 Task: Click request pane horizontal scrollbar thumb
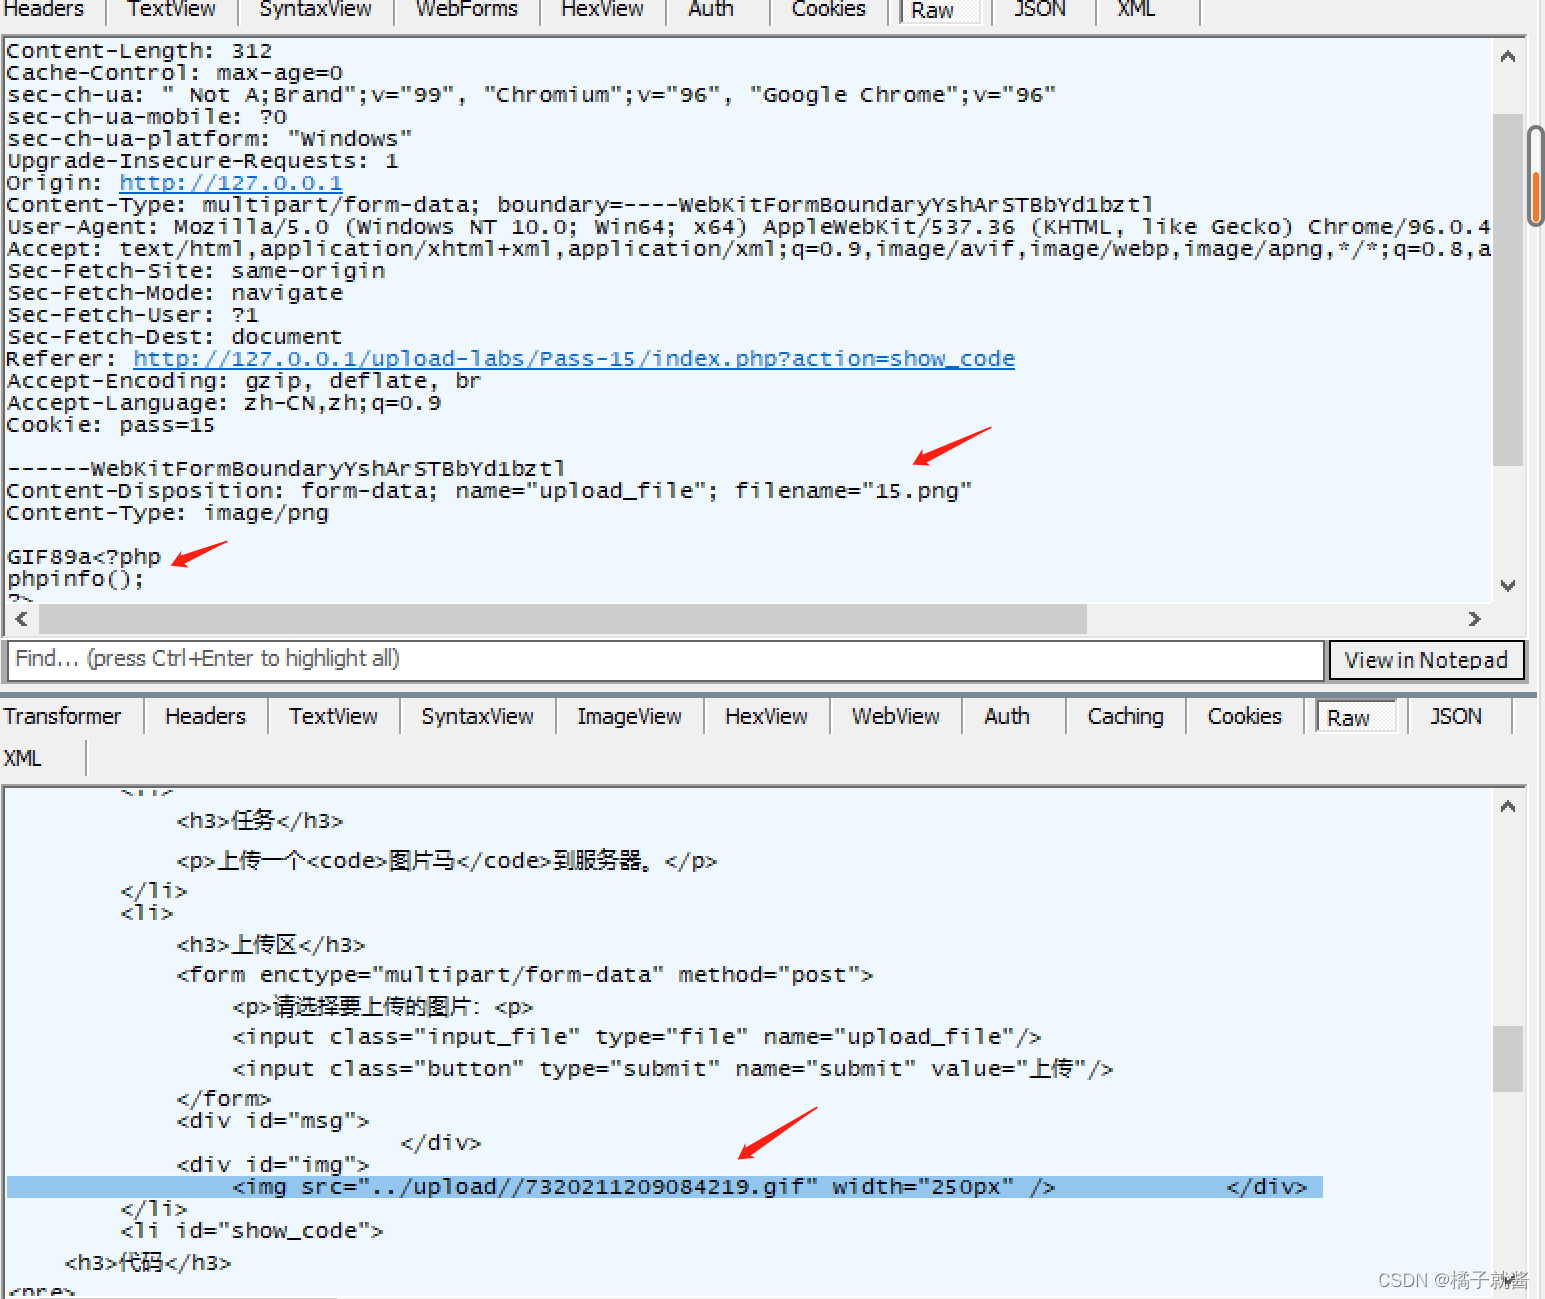pyautogui.click(x=563, y=619)
